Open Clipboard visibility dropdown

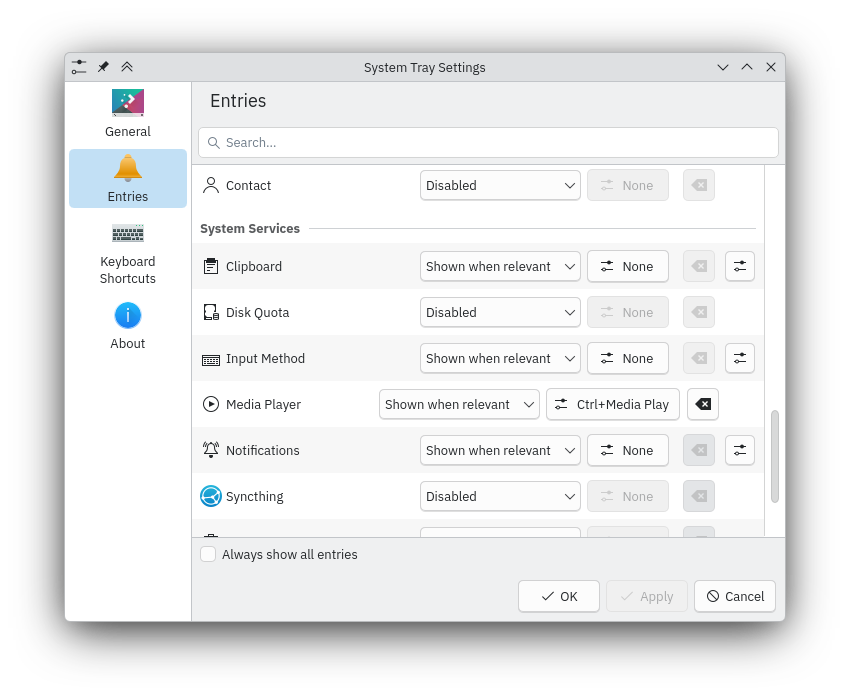[500, 266]
